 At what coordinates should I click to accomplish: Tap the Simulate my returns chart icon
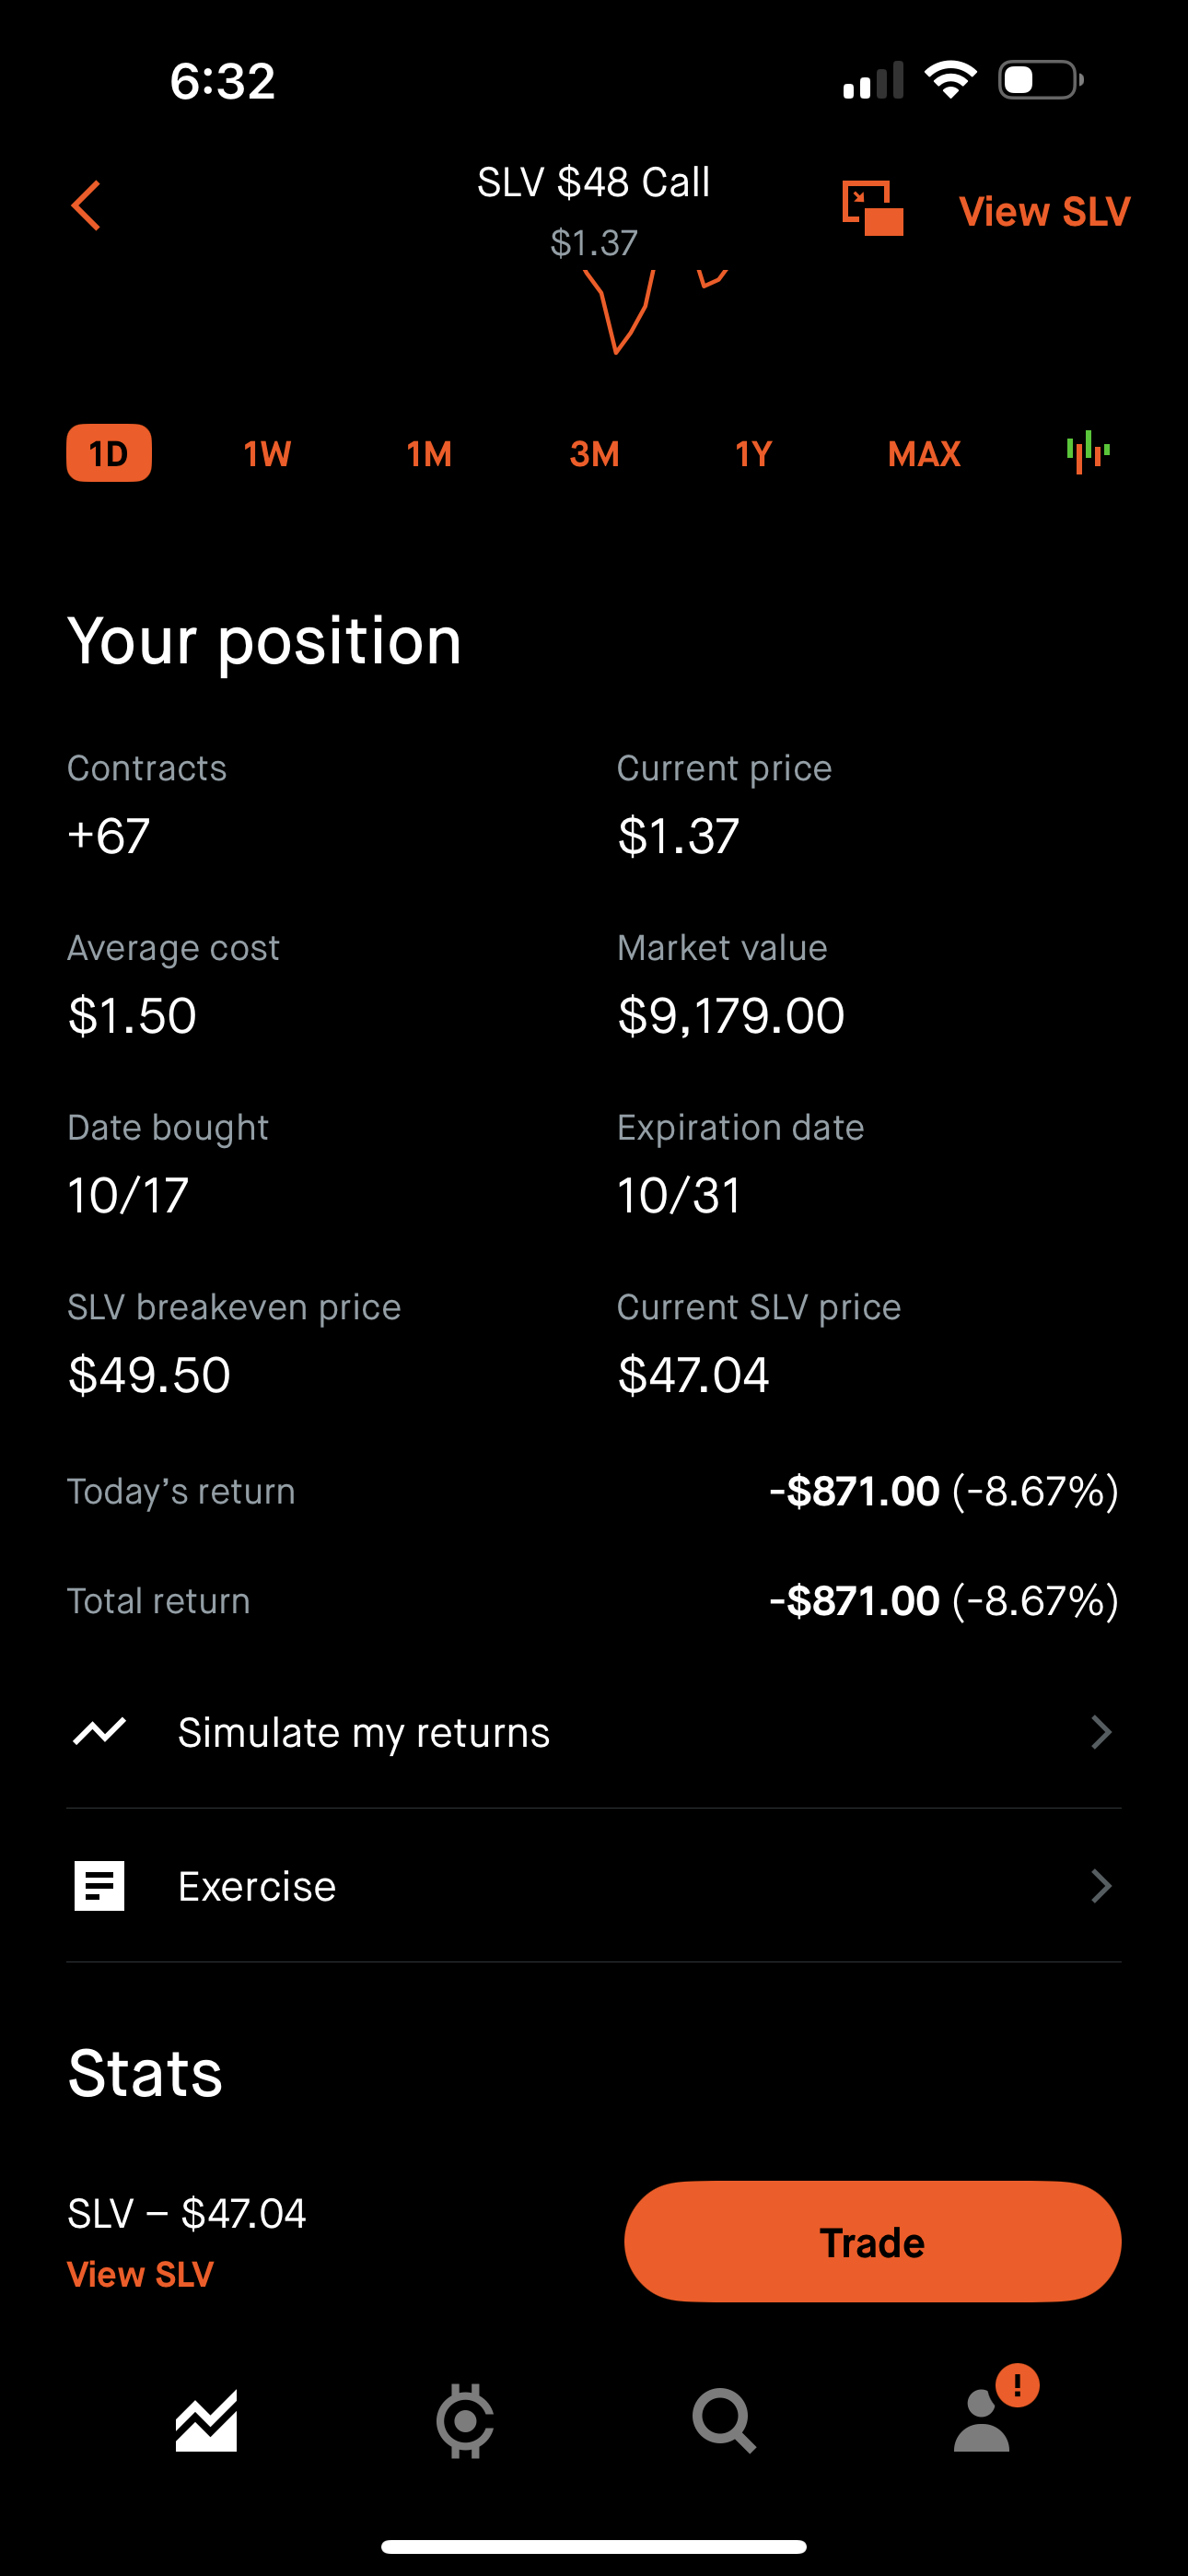pos(100,1731)
